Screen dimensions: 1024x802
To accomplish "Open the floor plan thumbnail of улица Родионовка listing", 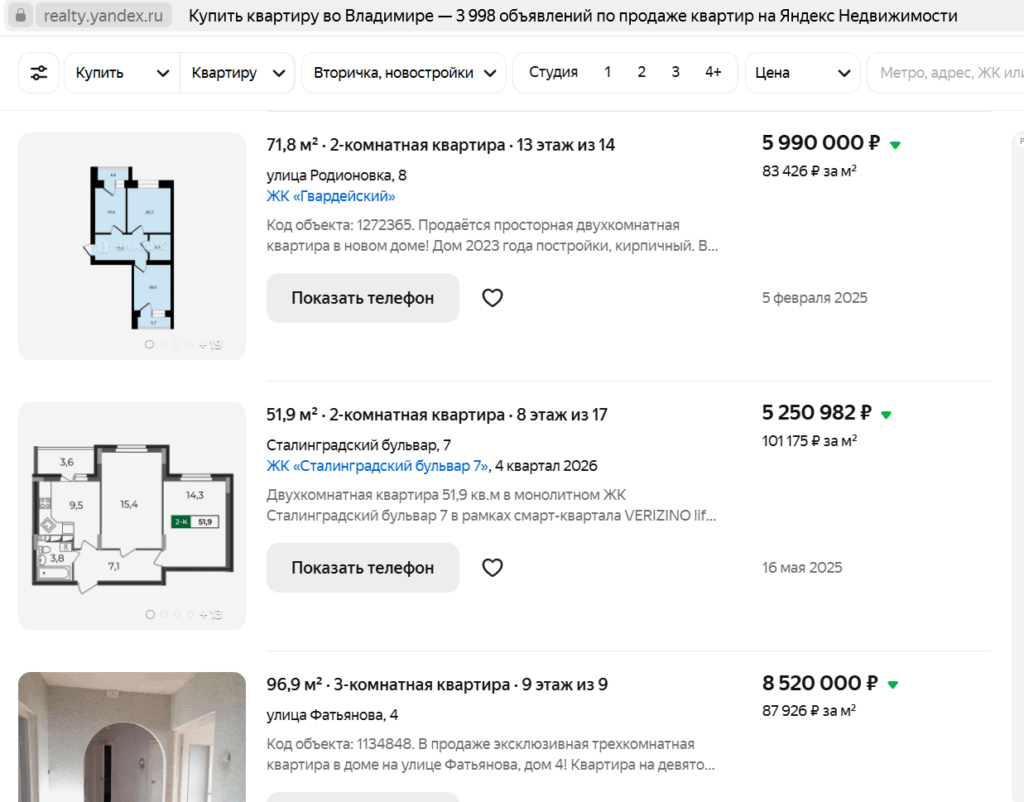I will point(132,246).
